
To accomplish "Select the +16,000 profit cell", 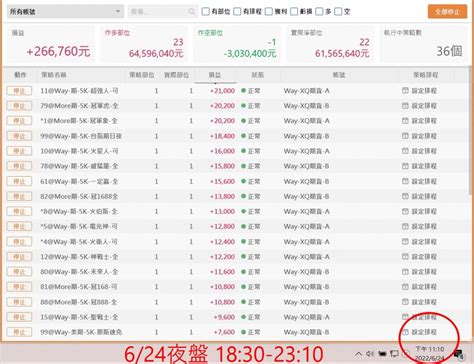I will click(222, 151).
